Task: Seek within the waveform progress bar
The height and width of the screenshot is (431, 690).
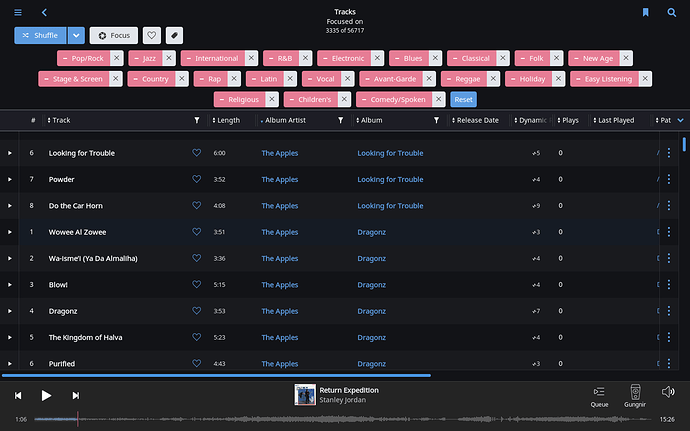Action: pyautogui.click(x=345, y=419)
